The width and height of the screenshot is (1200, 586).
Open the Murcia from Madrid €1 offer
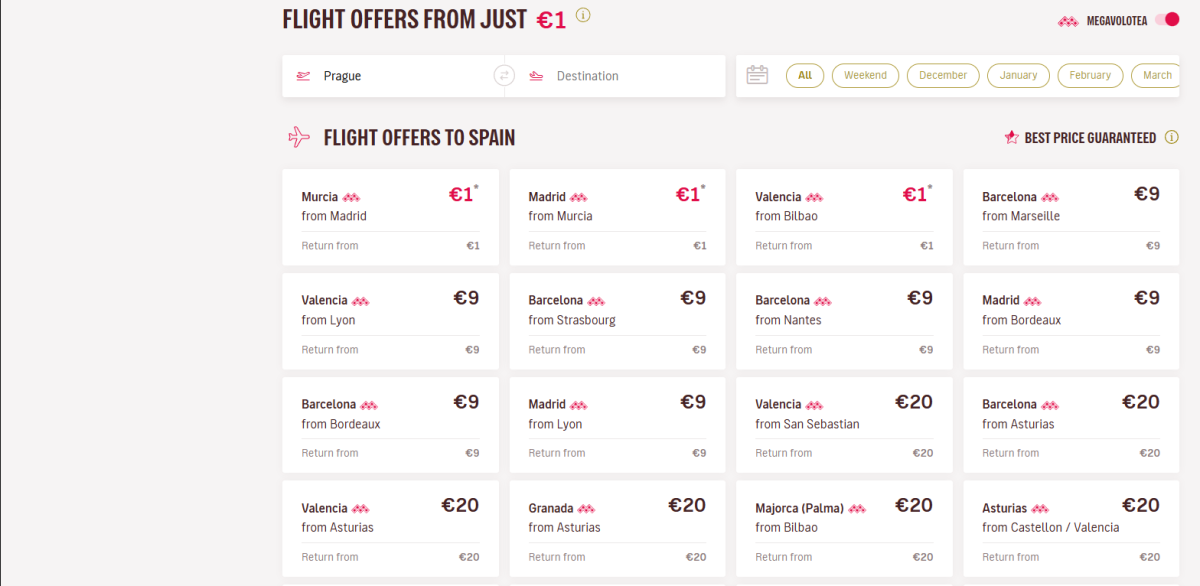[x=390, y=217]
